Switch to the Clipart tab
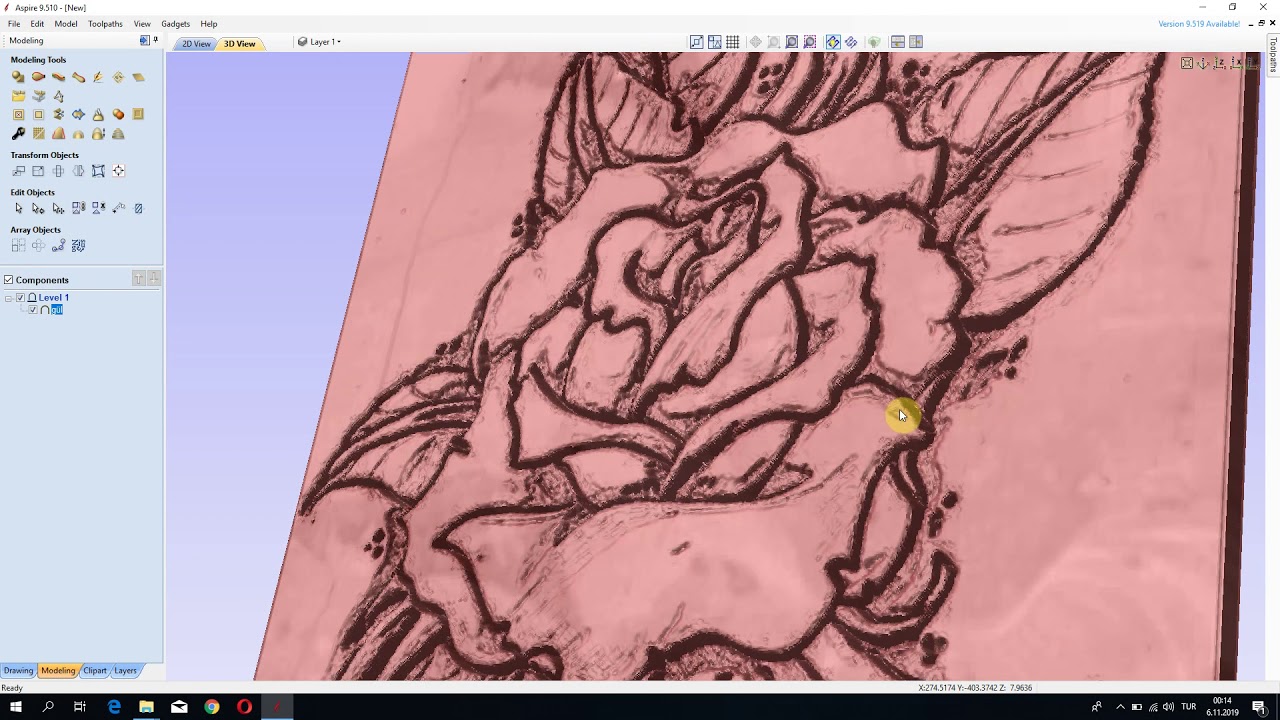Image resolution: width=1280 pixels, height=720 pixels. point(95,671)
